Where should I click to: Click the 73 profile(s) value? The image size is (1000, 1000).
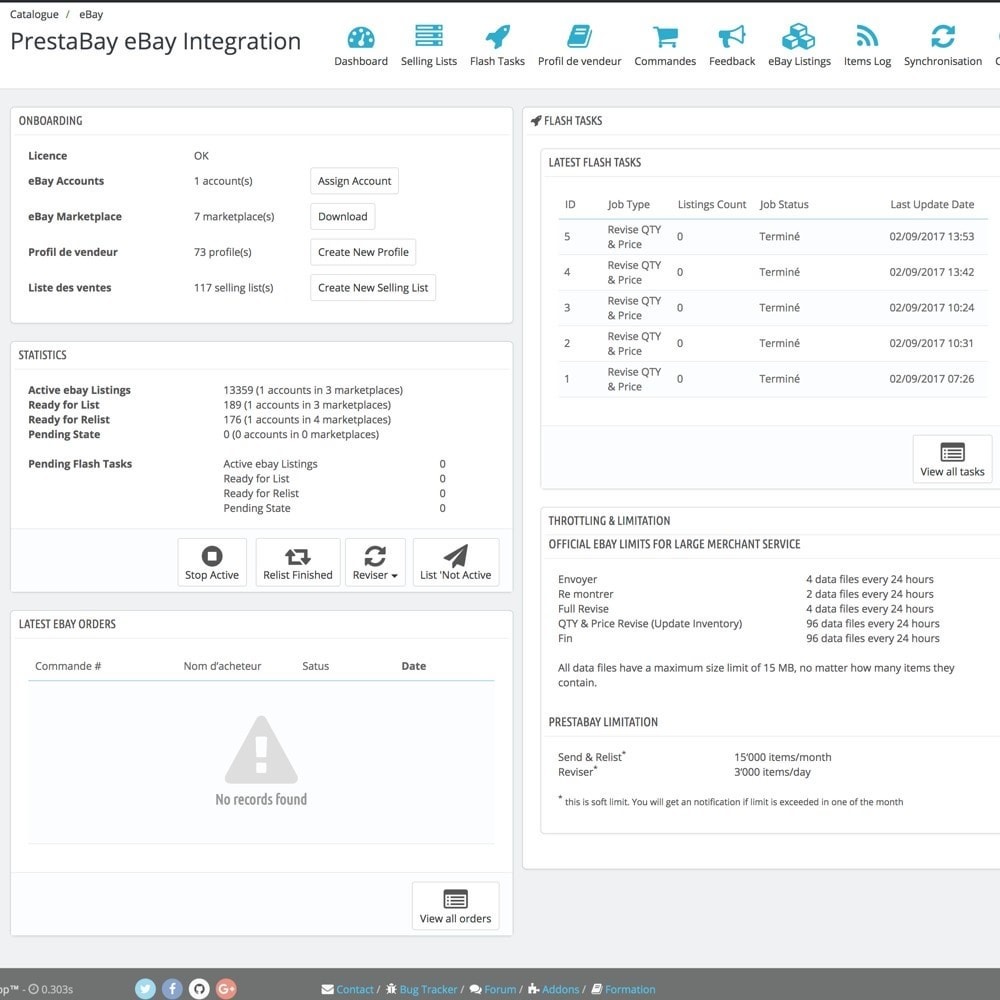click(x=223, y=252)
